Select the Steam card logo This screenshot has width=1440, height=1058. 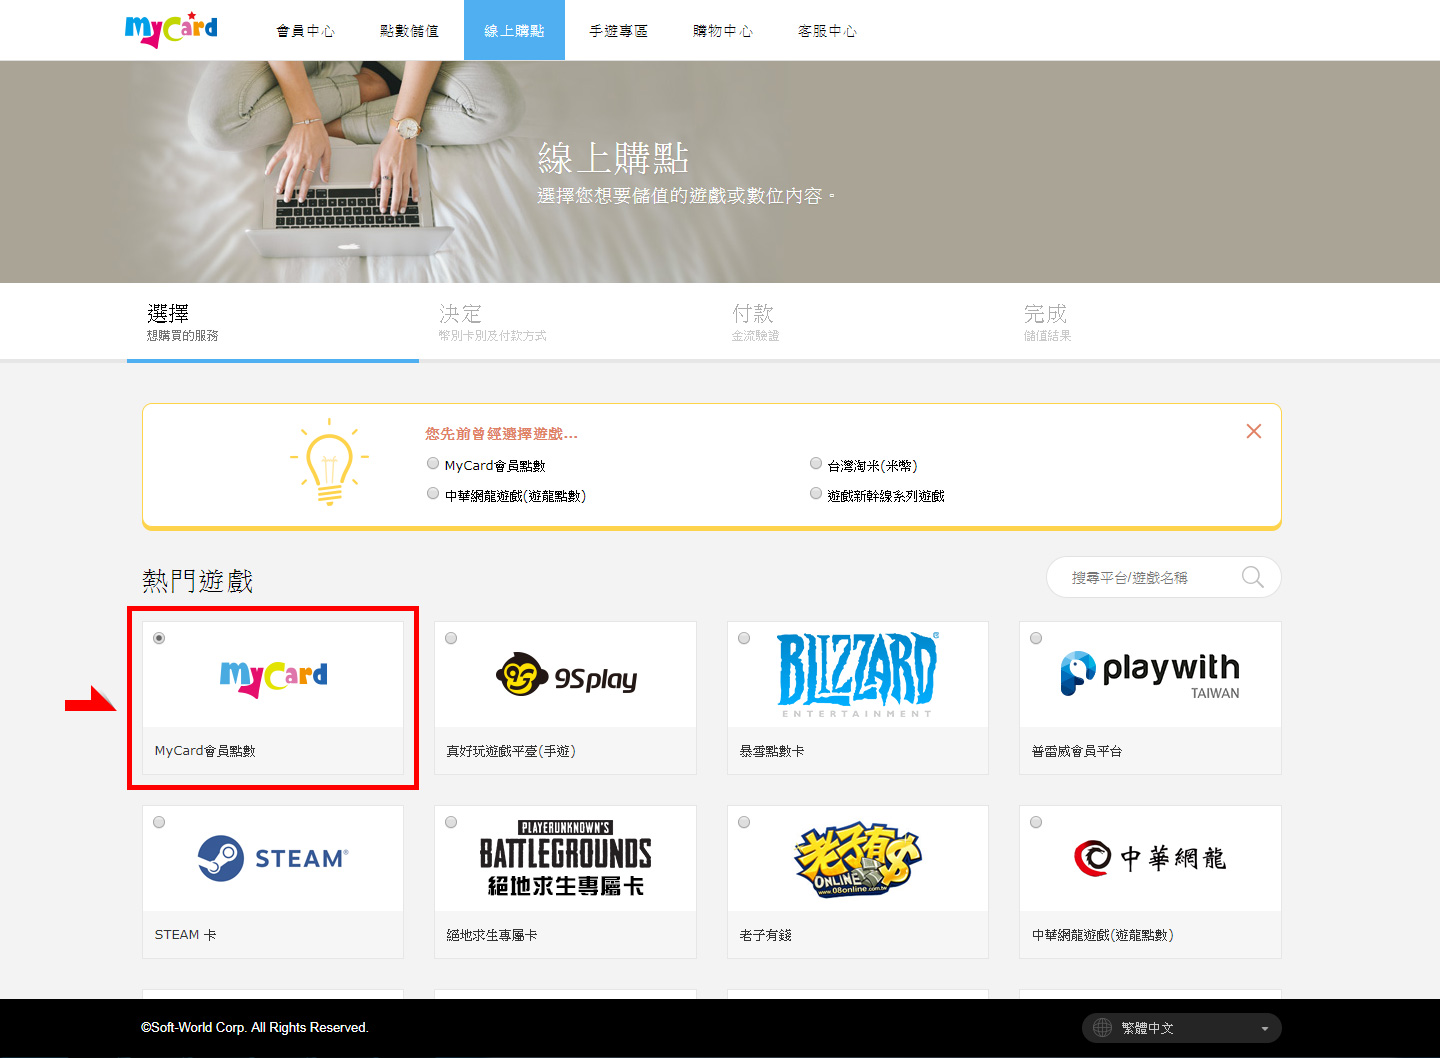coord(273,858)
